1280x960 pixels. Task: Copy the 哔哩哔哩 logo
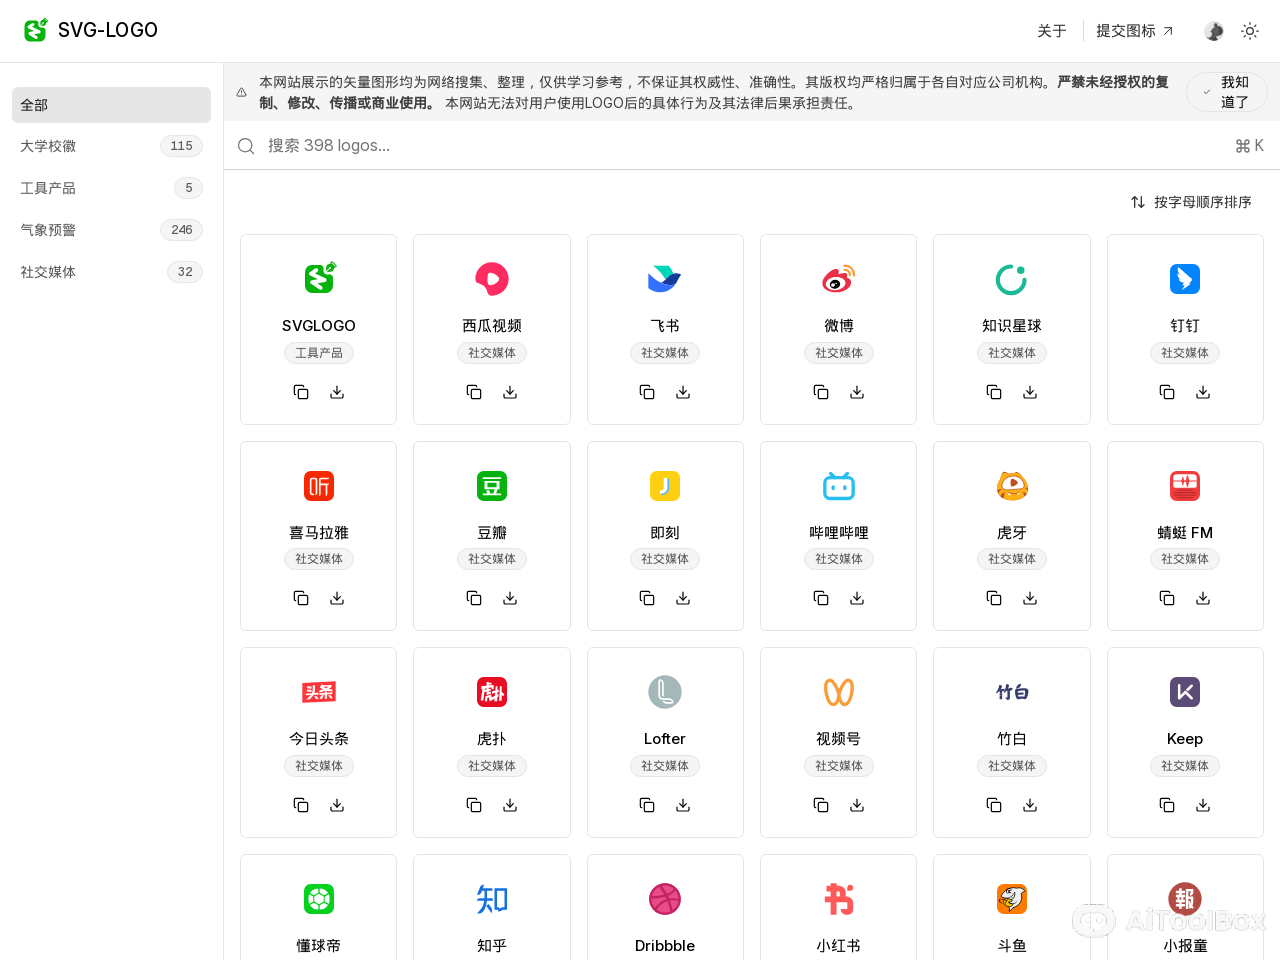coord(821,598)
